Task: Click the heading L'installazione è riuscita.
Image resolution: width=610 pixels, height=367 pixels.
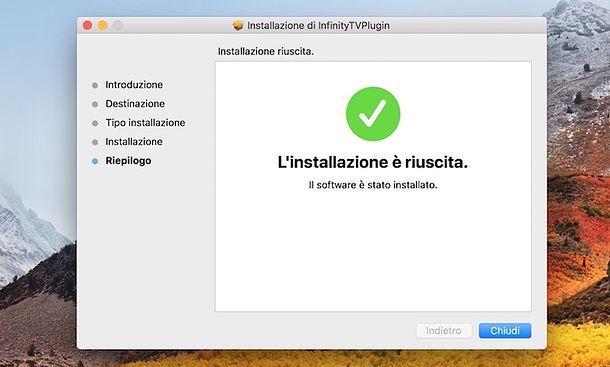Action: click(373, 162)
